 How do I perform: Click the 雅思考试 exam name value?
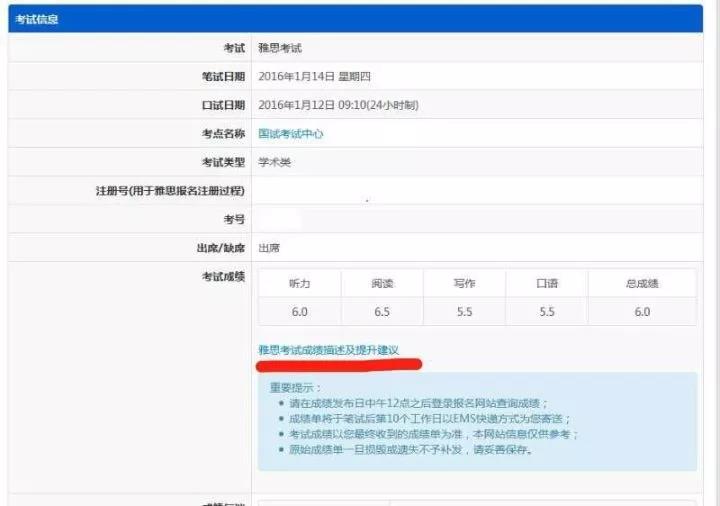(x=279, y=48)
